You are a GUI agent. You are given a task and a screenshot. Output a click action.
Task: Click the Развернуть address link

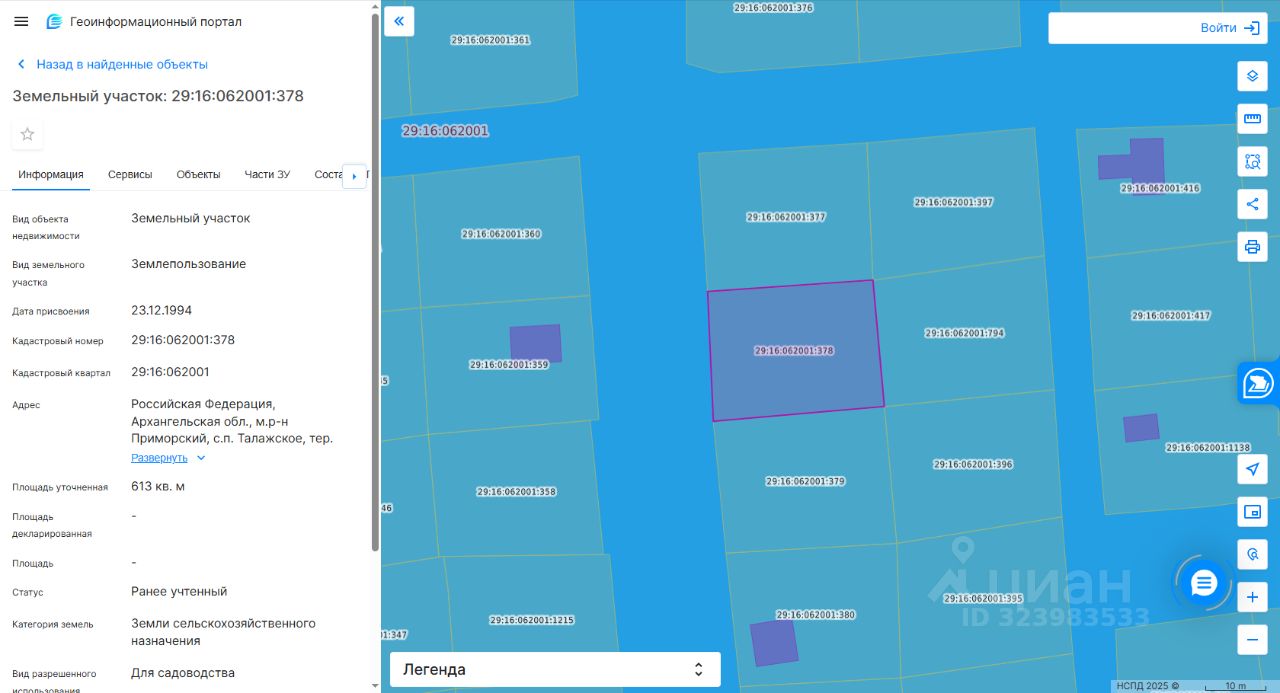159,458
